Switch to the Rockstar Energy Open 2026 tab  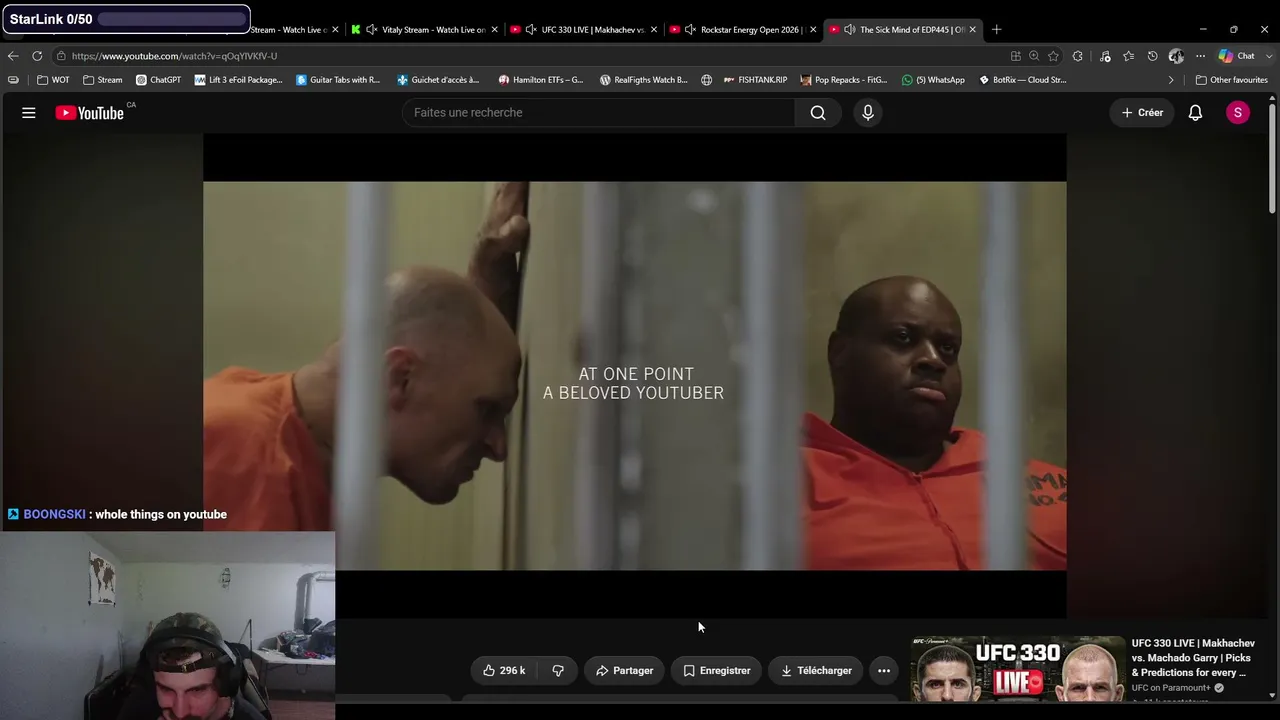pyautogui.click(x=744, y=30)
